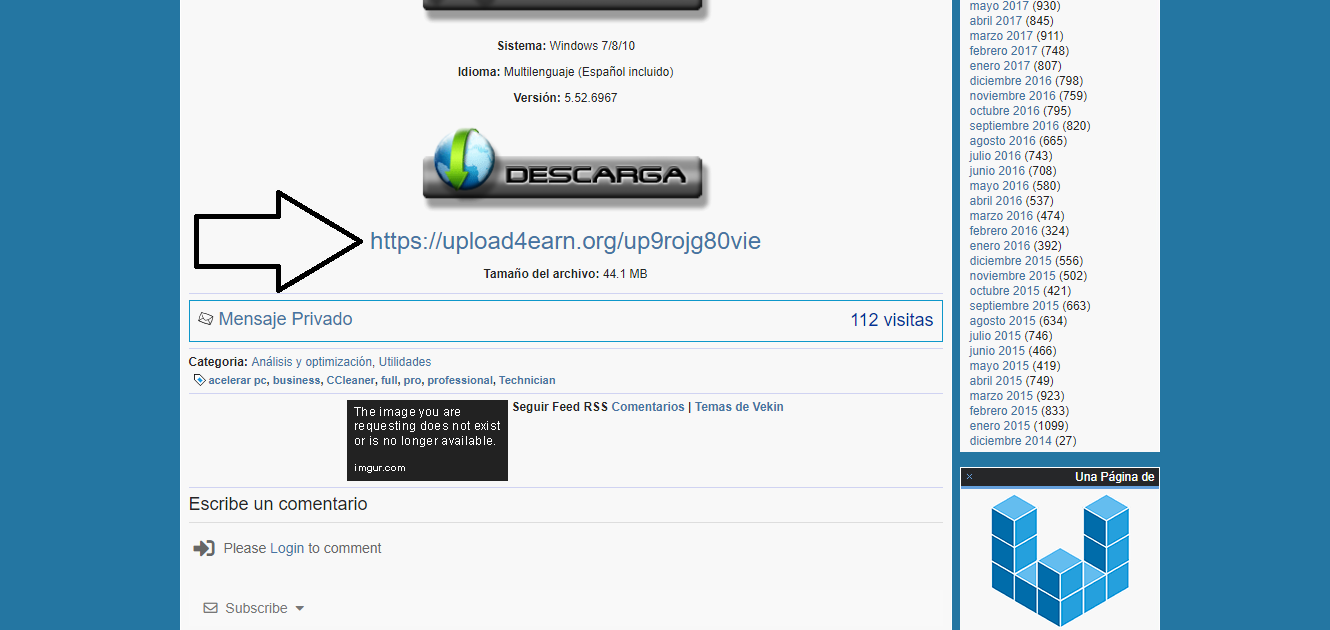Open the diciembre 2014 archive
This screenshot has width=1330, height=630.
tap(1010, 440)
